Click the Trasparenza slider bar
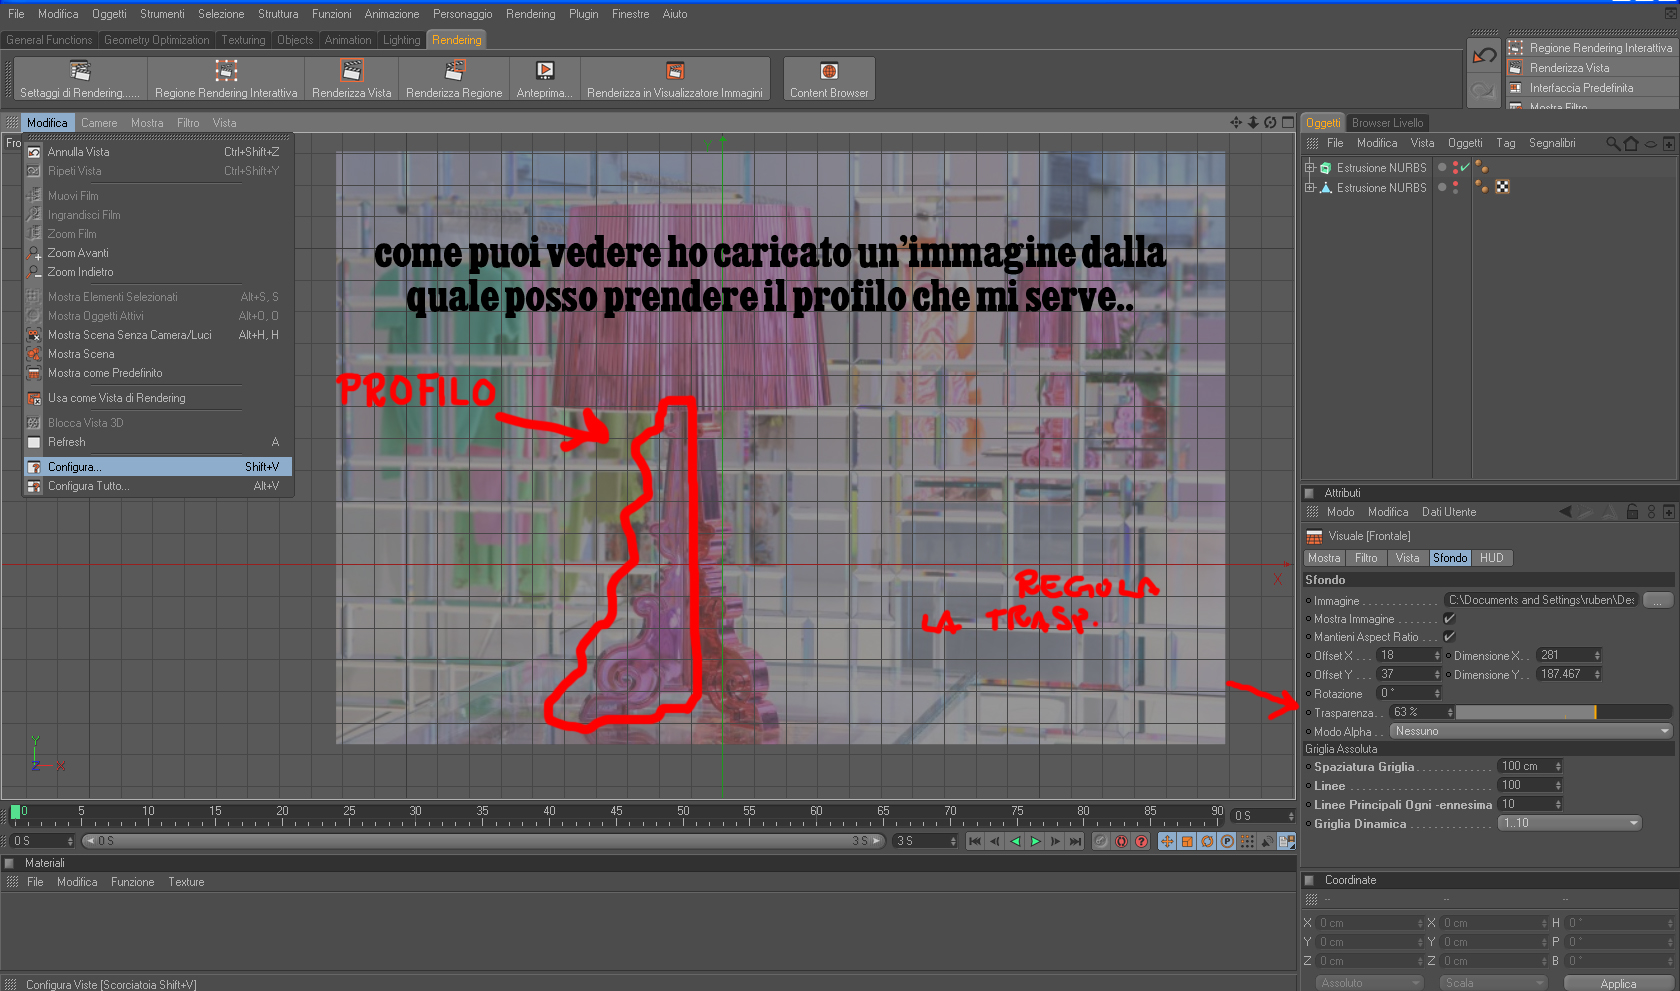 (x=1563, y=712)
